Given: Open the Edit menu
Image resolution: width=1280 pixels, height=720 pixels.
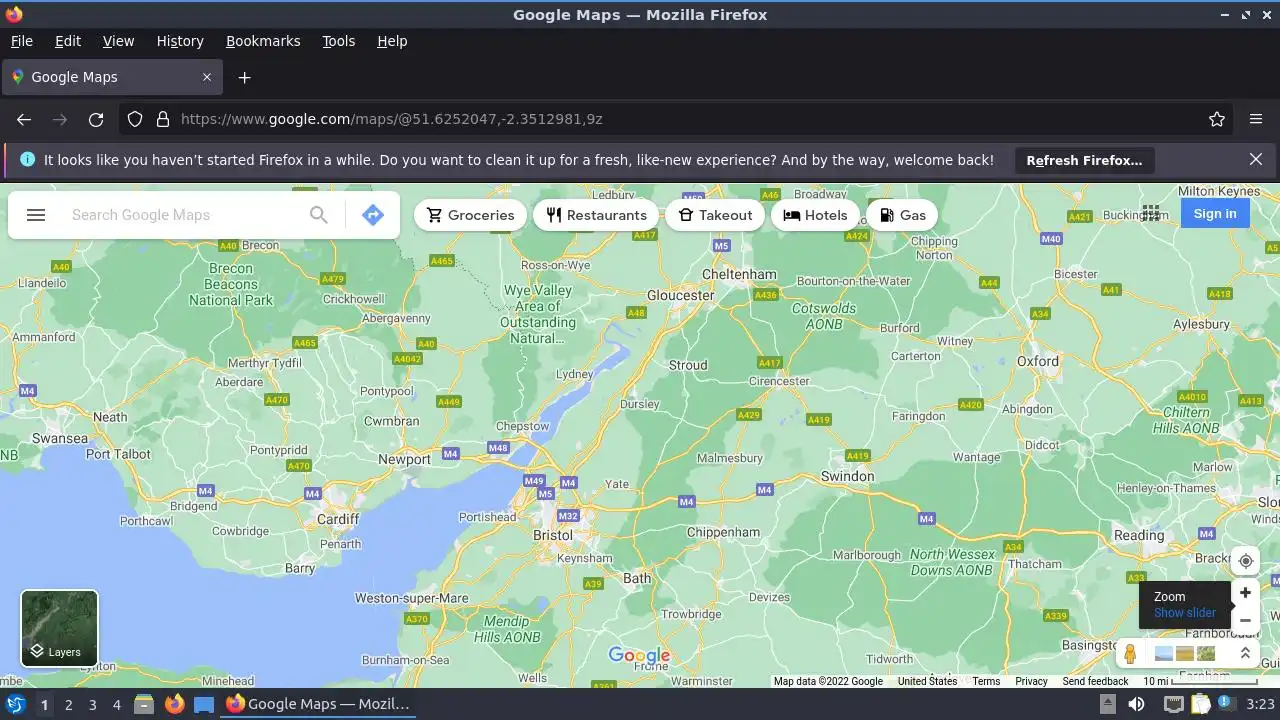Looking at the screenshot, I should tap(68, 41).
